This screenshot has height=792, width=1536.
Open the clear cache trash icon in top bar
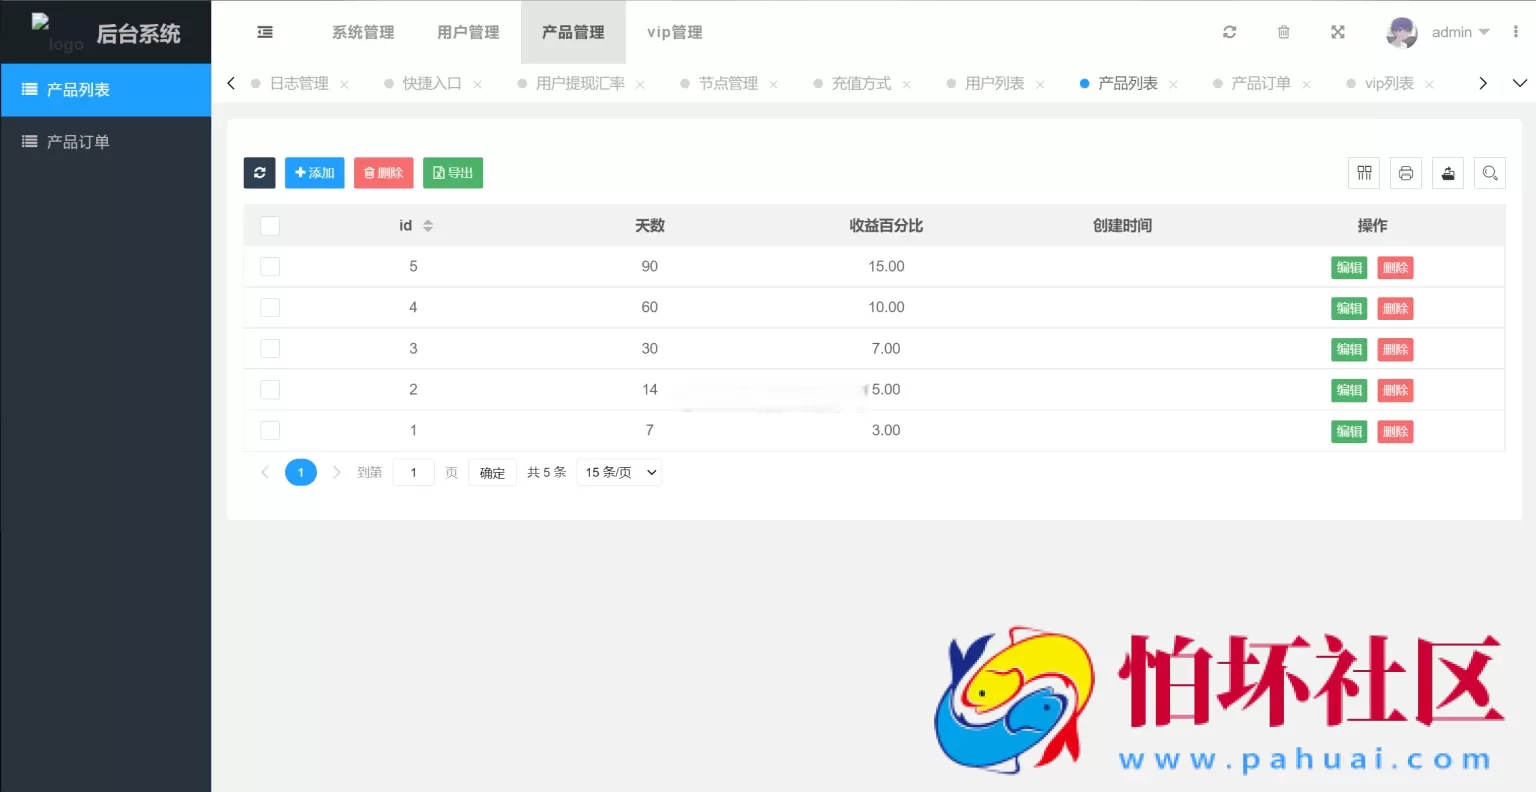click(1283, 31)
